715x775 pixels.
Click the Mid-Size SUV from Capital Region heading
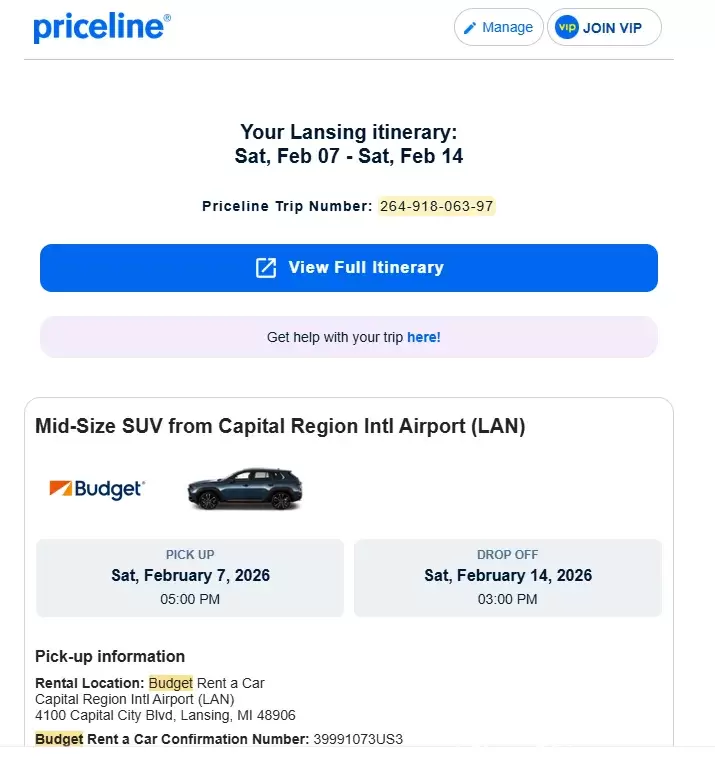280,426
